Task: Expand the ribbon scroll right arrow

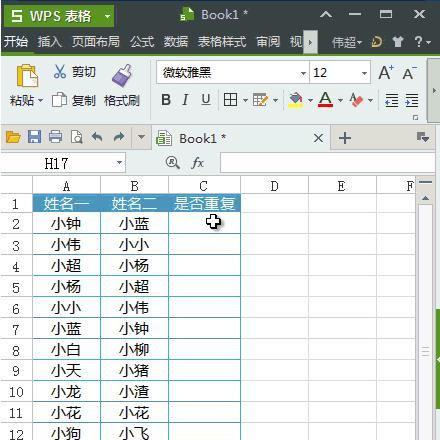Action: tap(434, 90)
